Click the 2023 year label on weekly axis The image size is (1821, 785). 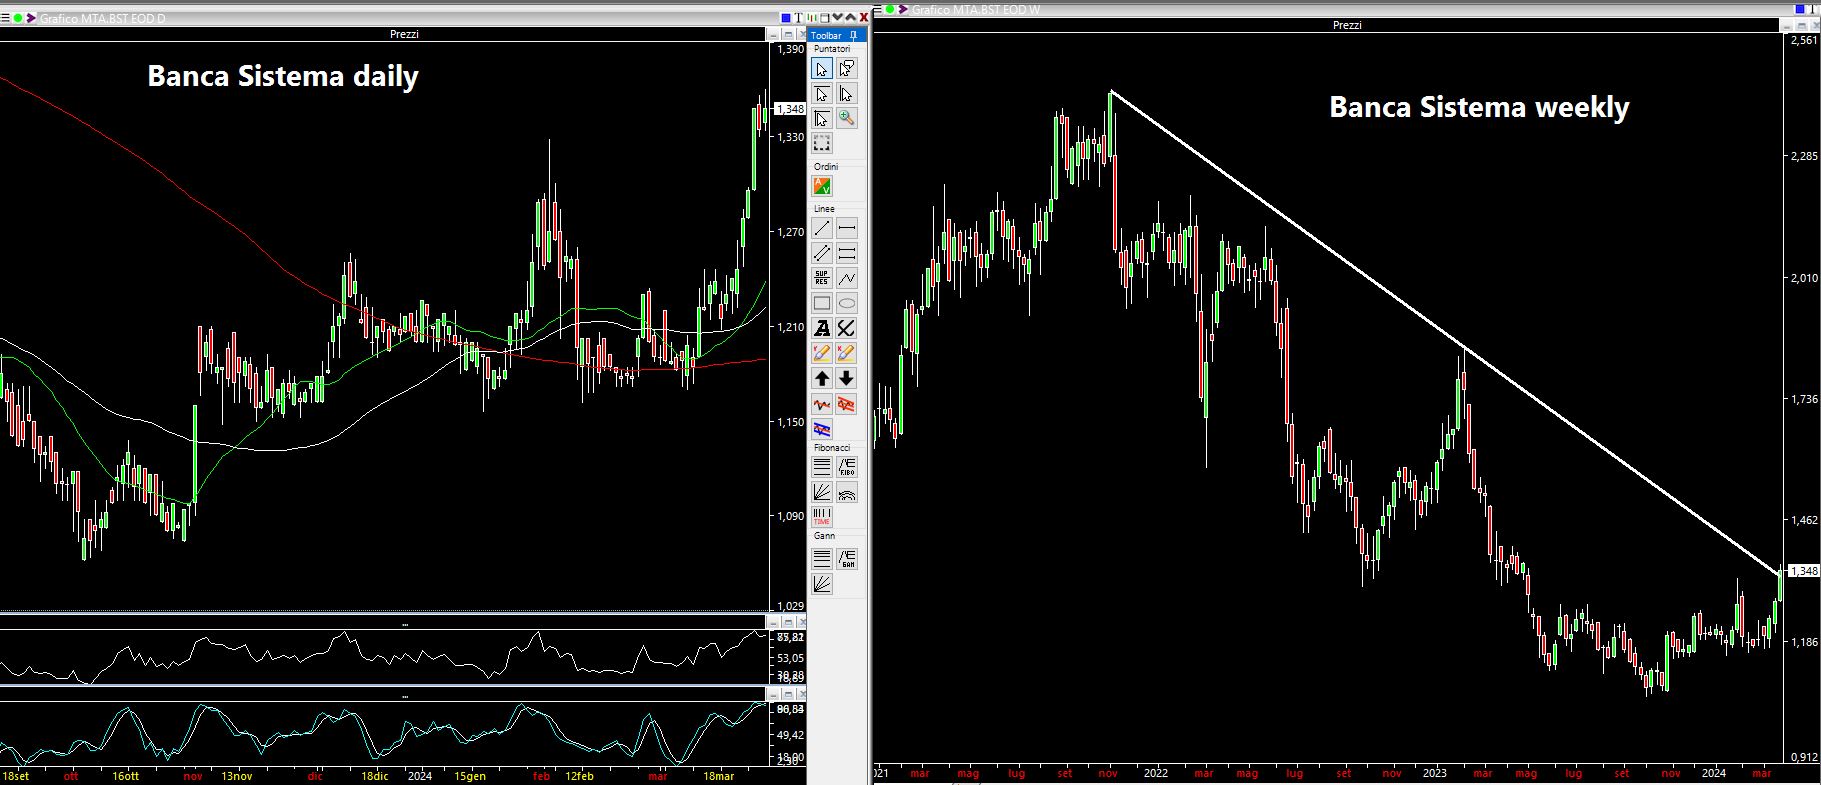pyautogui.click(x=1434, y=773)
